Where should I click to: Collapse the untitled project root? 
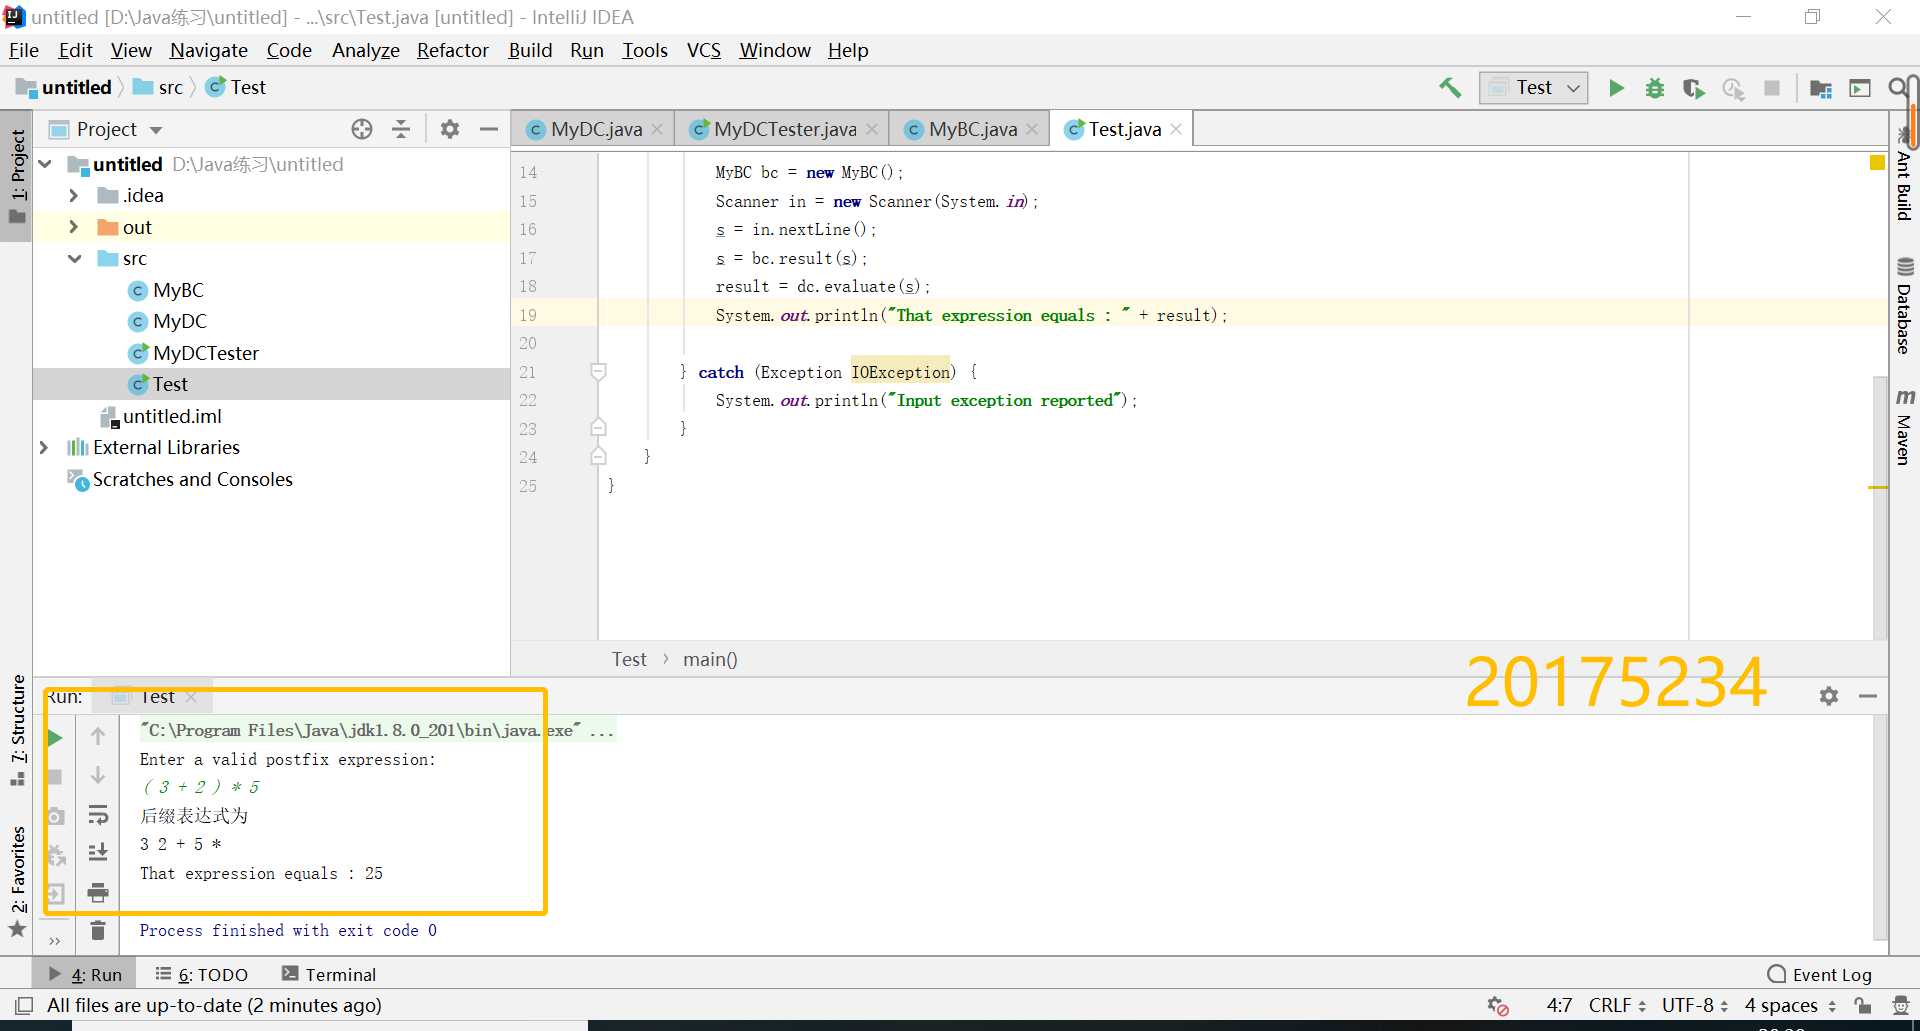coord(45,164)
